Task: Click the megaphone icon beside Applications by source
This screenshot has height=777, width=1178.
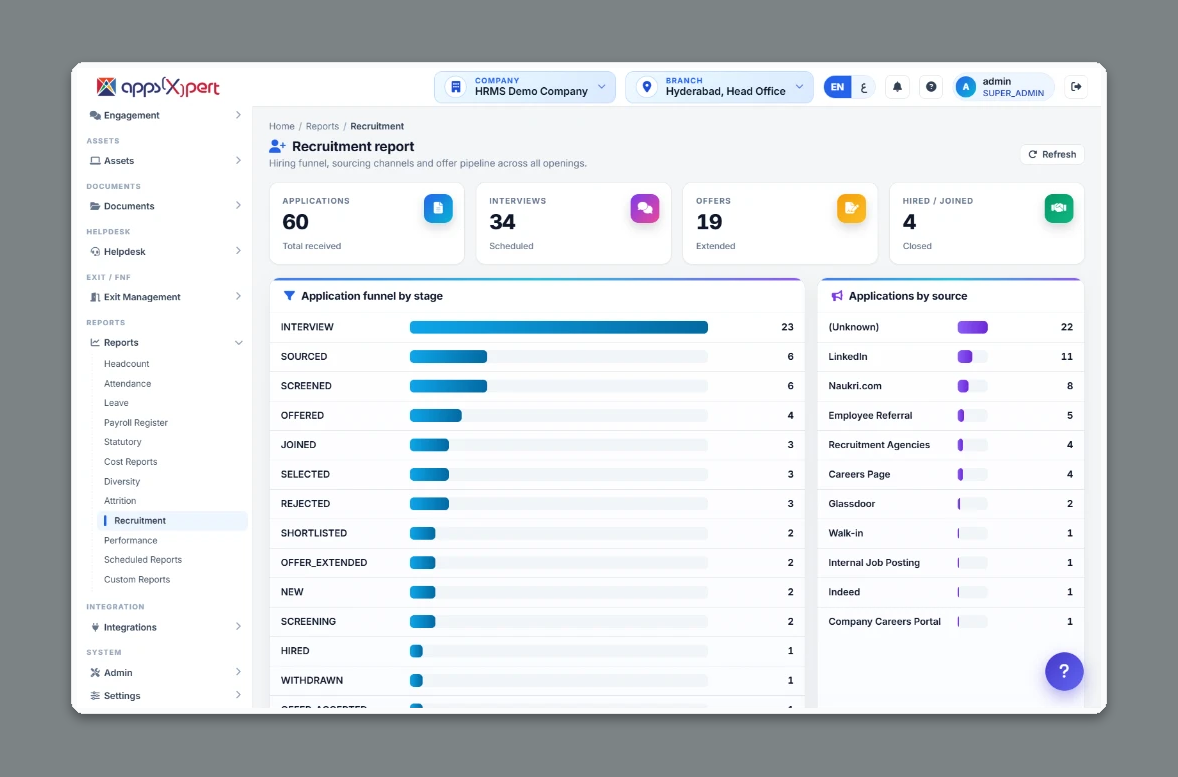Action: (836, 296)
